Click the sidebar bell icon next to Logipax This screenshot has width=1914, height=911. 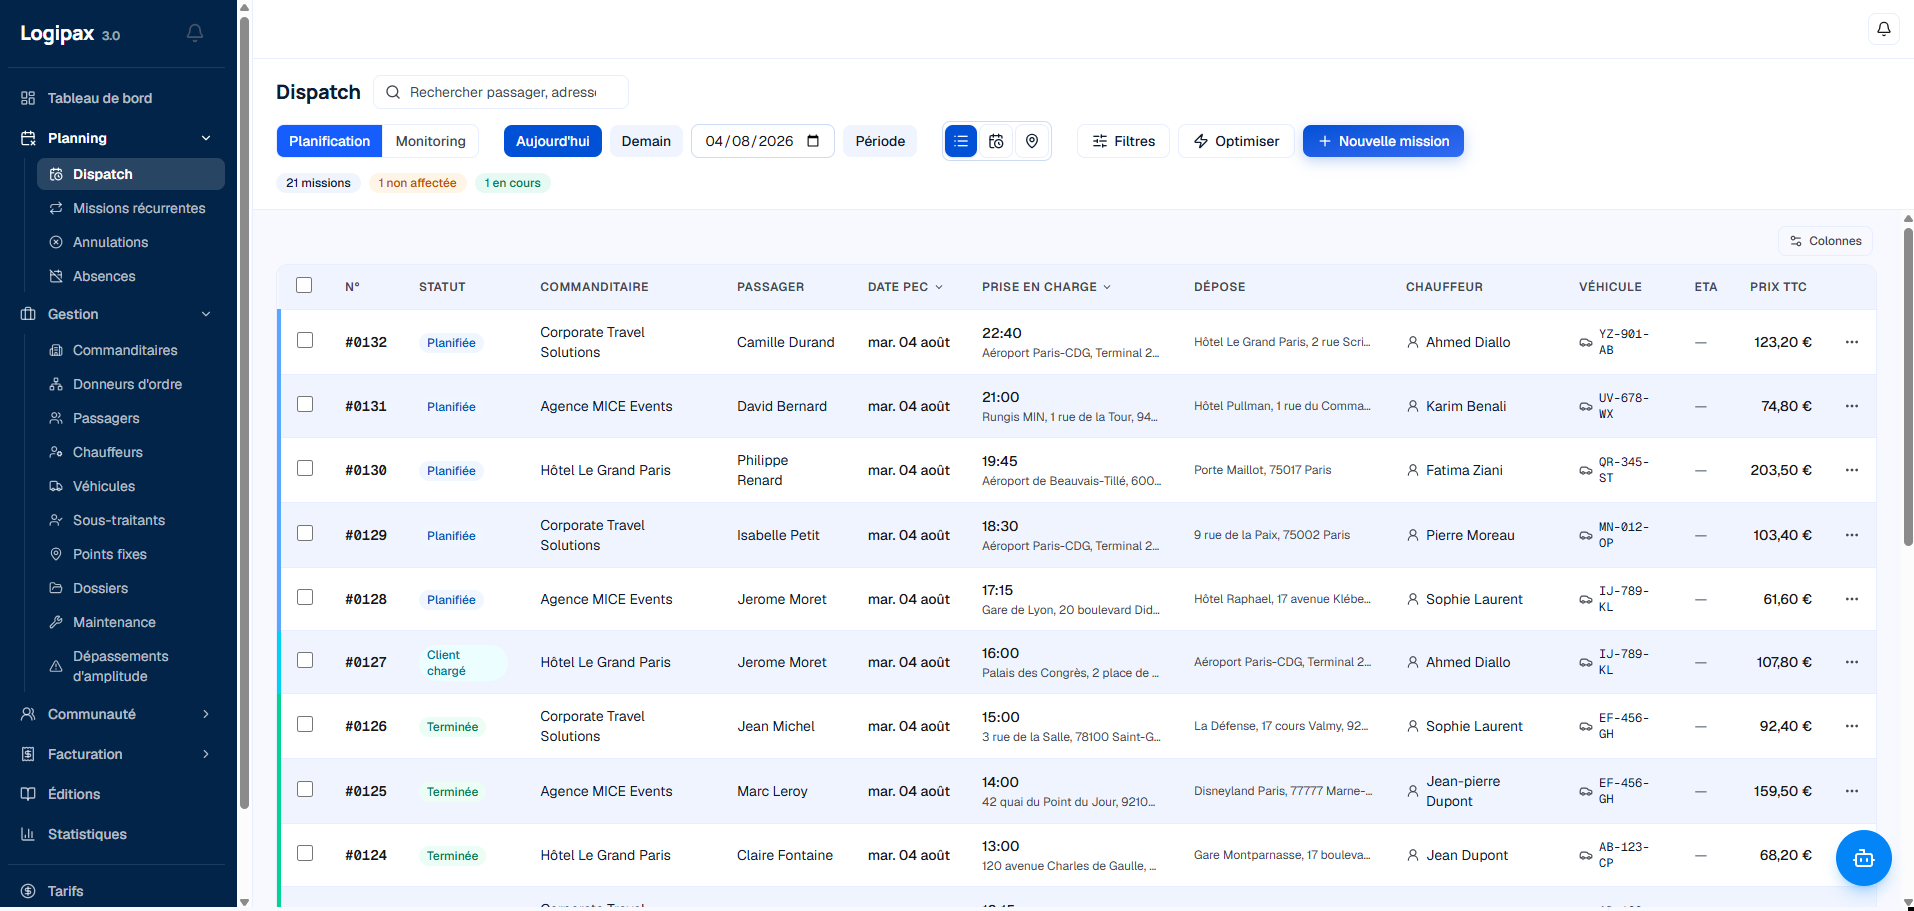coord(195,33)
